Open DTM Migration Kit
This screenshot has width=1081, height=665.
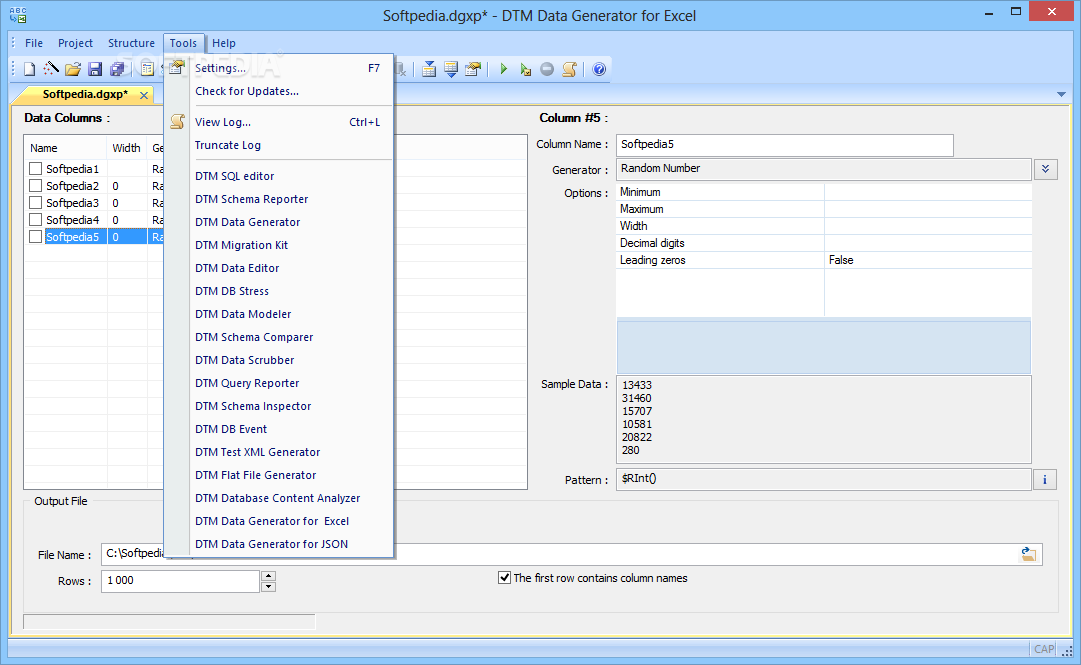coord(279,245)
